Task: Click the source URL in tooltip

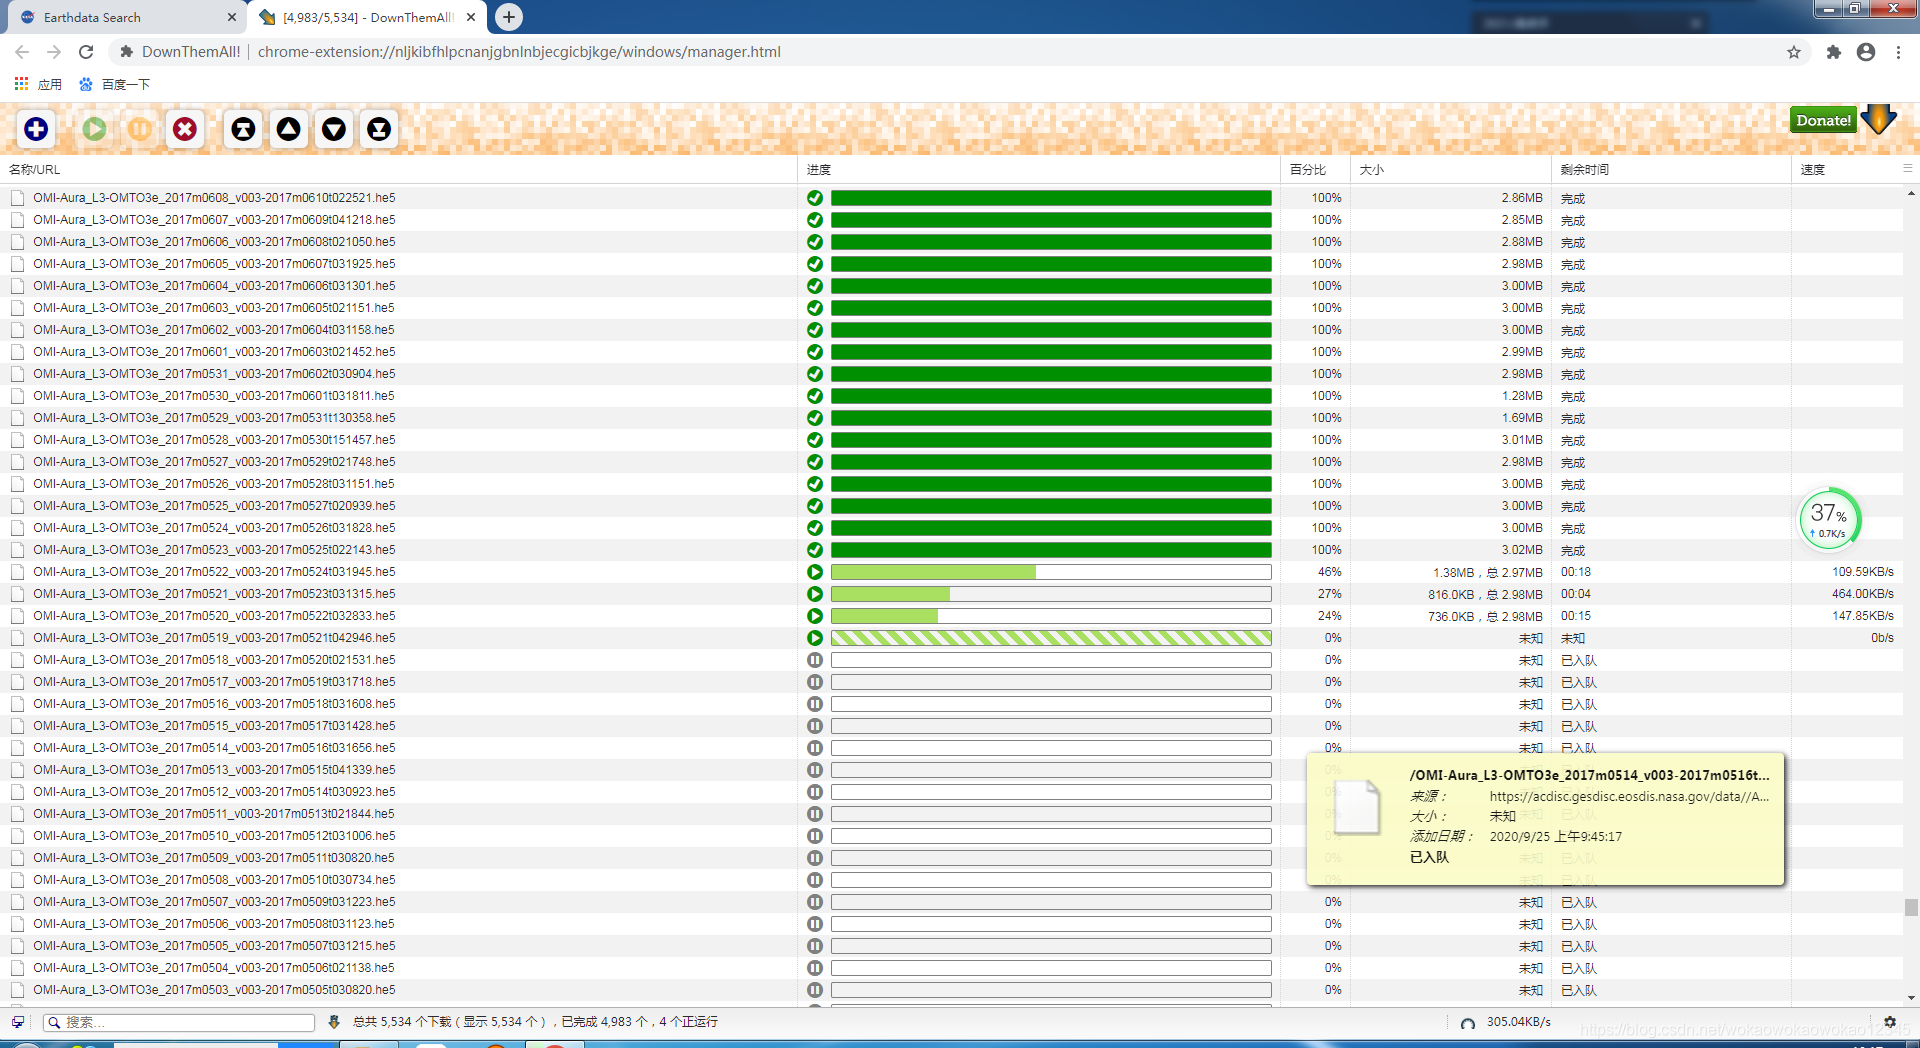Action: click(x=1629, y=797)
